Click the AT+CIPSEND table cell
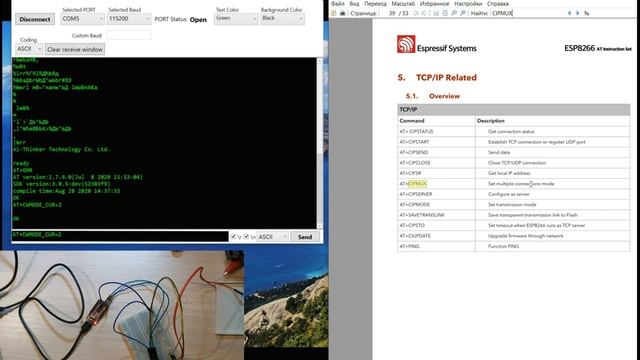Screen dimensions: 640x360 (436, 152)
